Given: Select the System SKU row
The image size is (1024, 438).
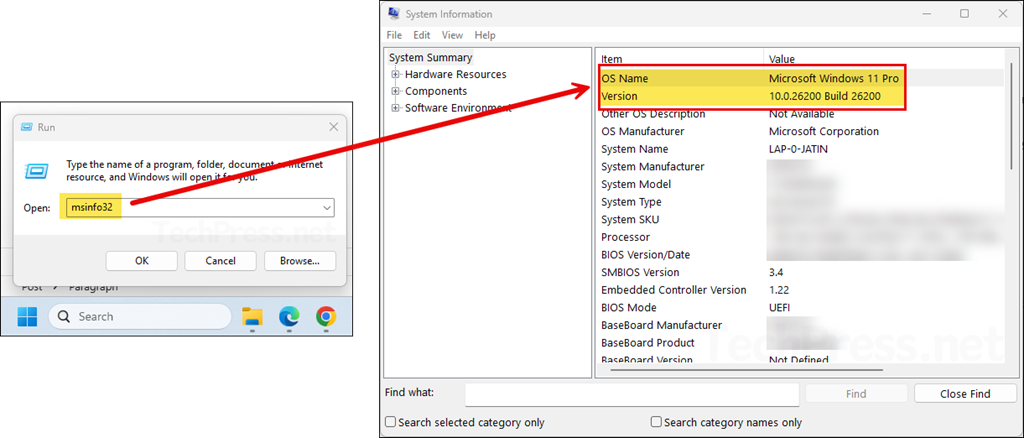Looking at the screenshot, I should point(801,219).
